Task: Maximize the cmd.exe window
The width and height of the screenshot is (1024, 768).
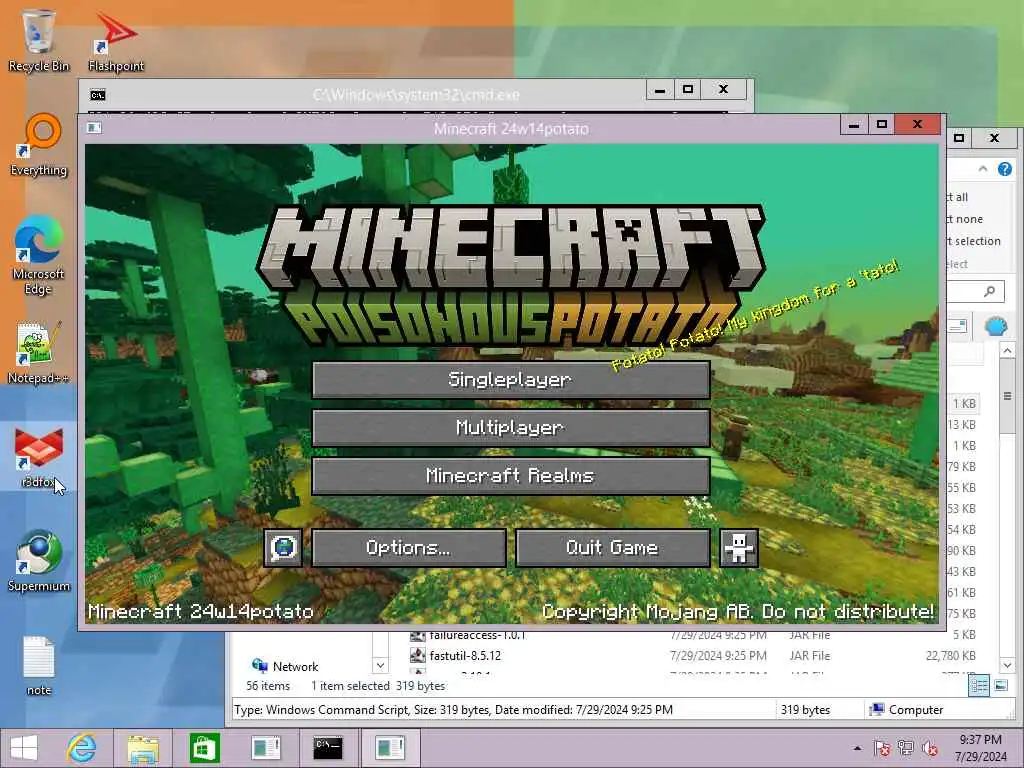Action: click(688, 89)
